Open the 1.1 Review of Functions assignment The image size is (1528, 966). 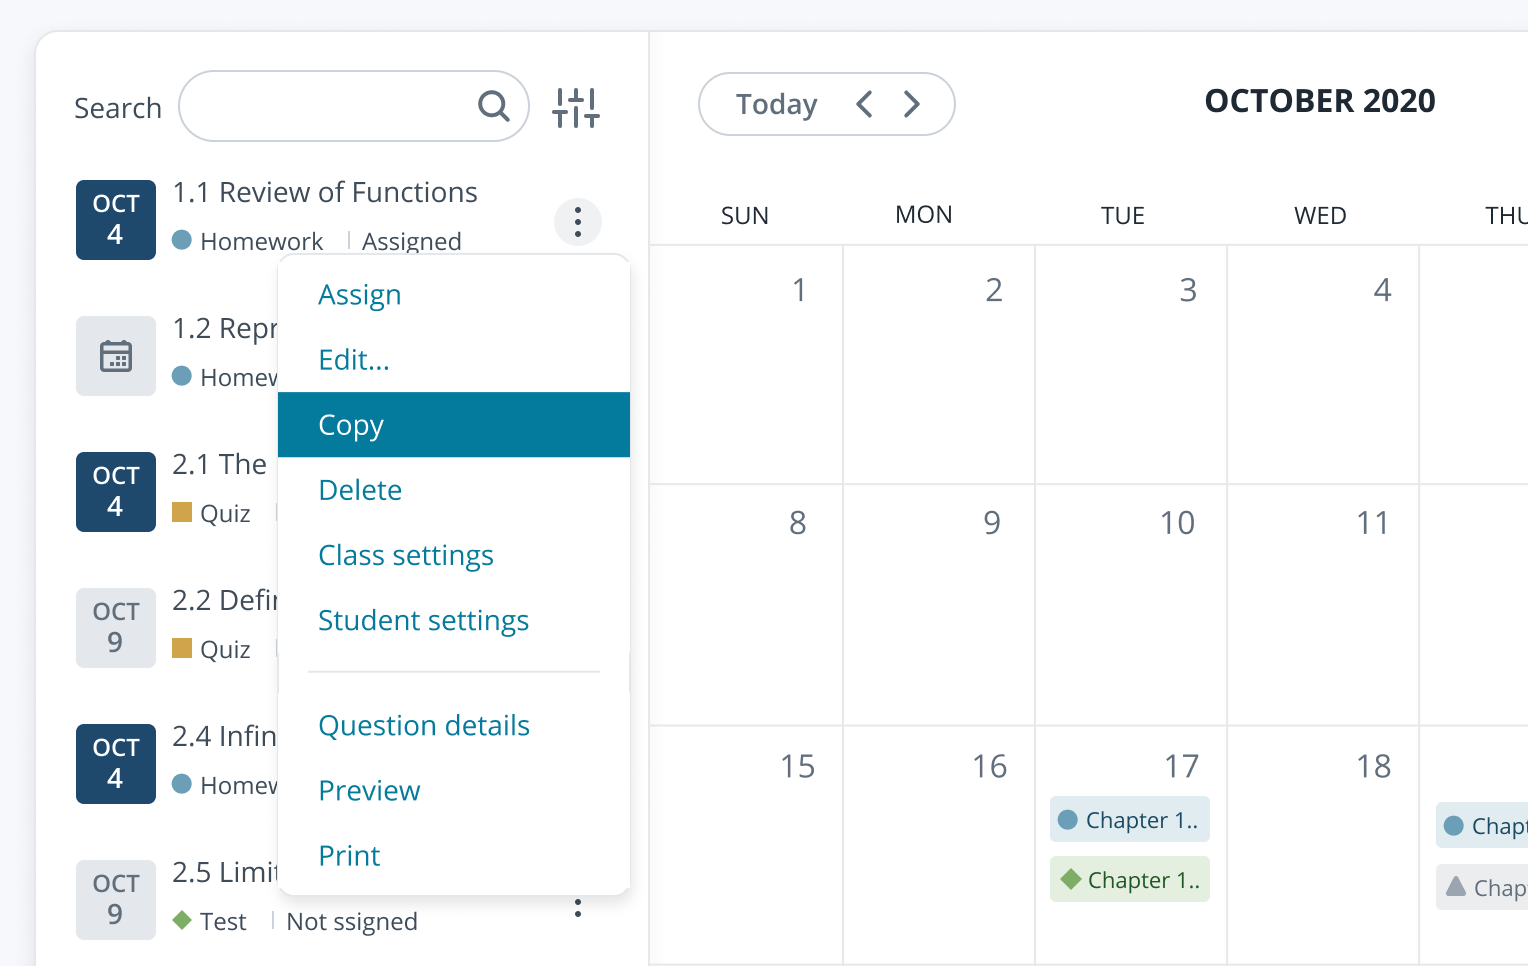point(325,192)
